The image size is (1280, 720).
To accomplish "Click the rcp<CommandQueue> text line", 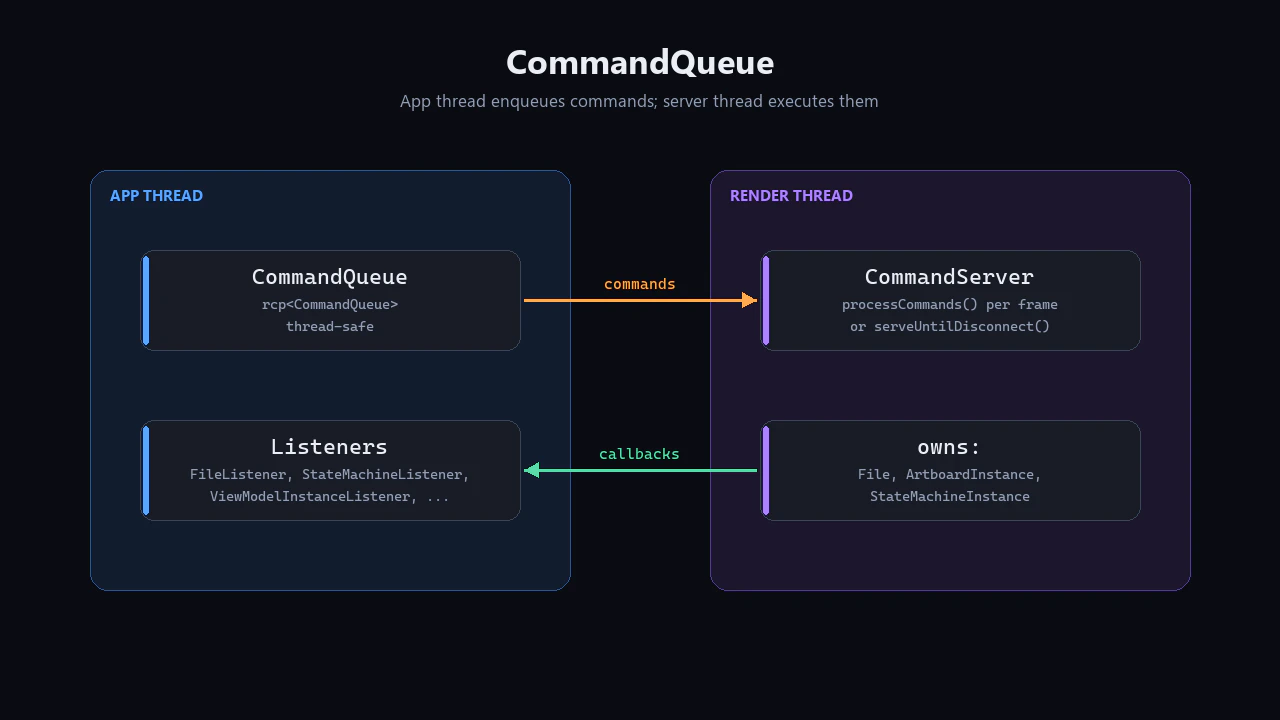I will (x=330, y=304).
